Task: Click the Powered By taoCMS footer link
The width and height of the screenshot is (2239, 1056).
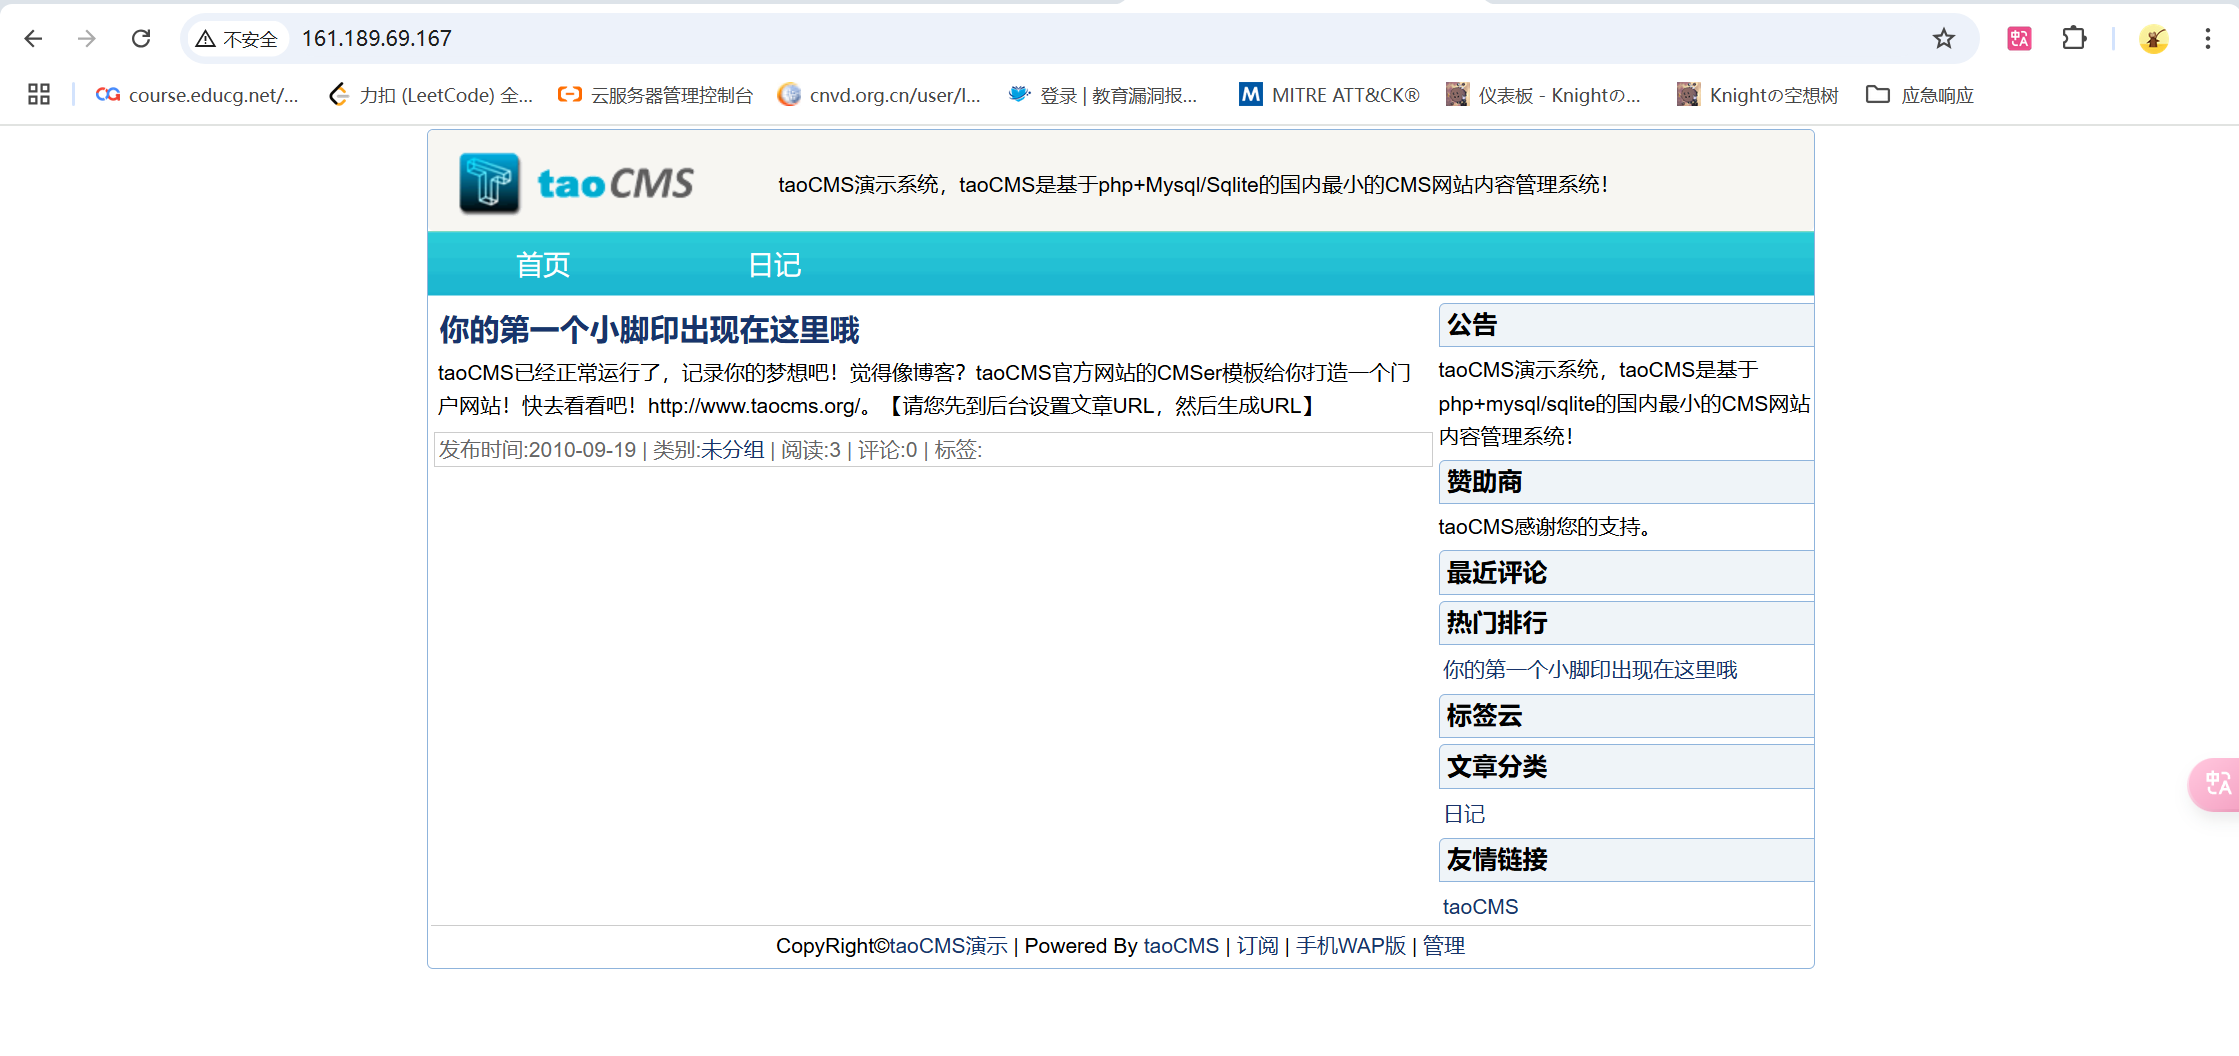Action: pos(1181,946)
